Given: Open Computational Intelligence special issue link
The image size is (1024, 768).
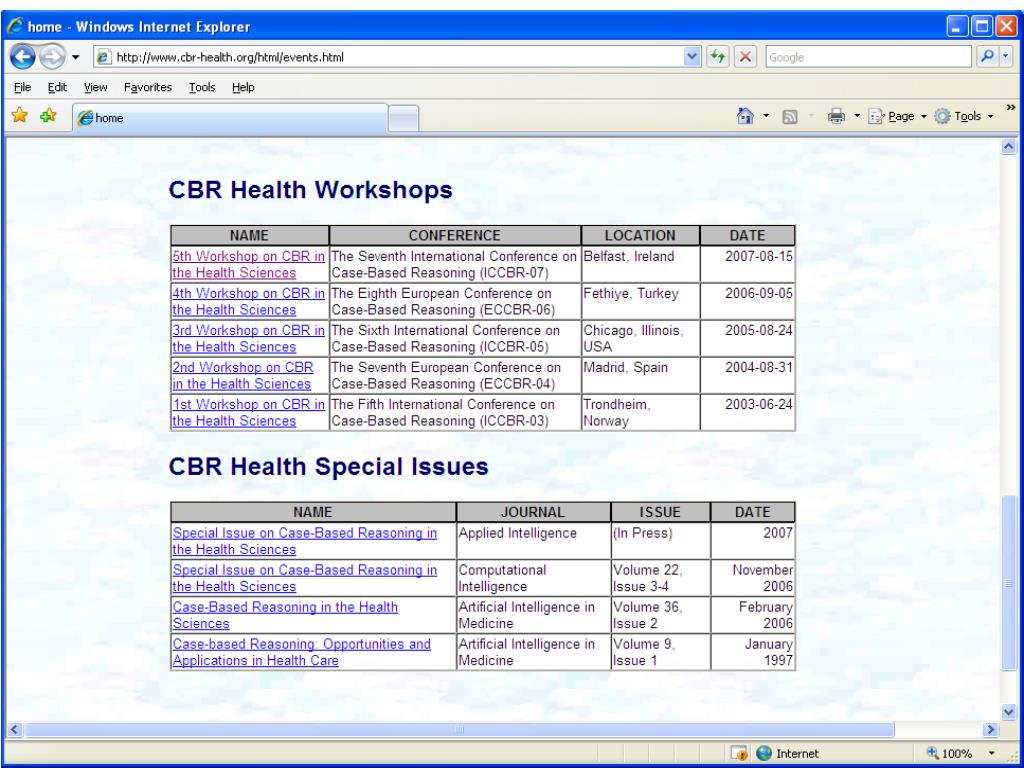Looking at the screenshot, I should [x=304, y=578].
